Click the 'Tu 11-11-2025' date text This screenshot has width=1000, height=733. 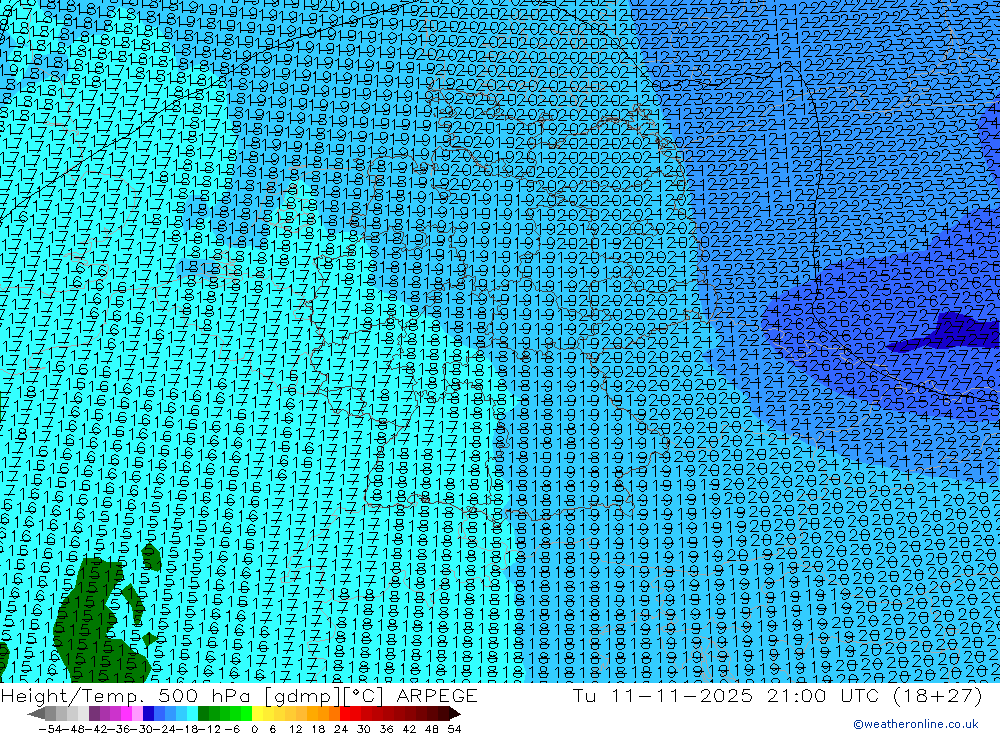click(663, 695)
